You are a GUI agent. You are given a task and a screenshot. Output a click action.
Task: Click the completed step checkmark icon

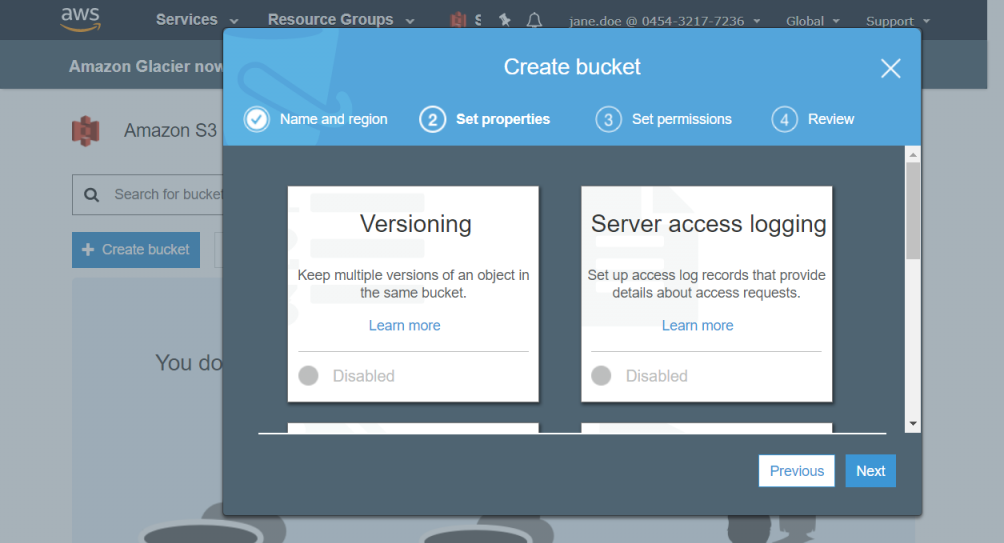click(x=257, y=119)
